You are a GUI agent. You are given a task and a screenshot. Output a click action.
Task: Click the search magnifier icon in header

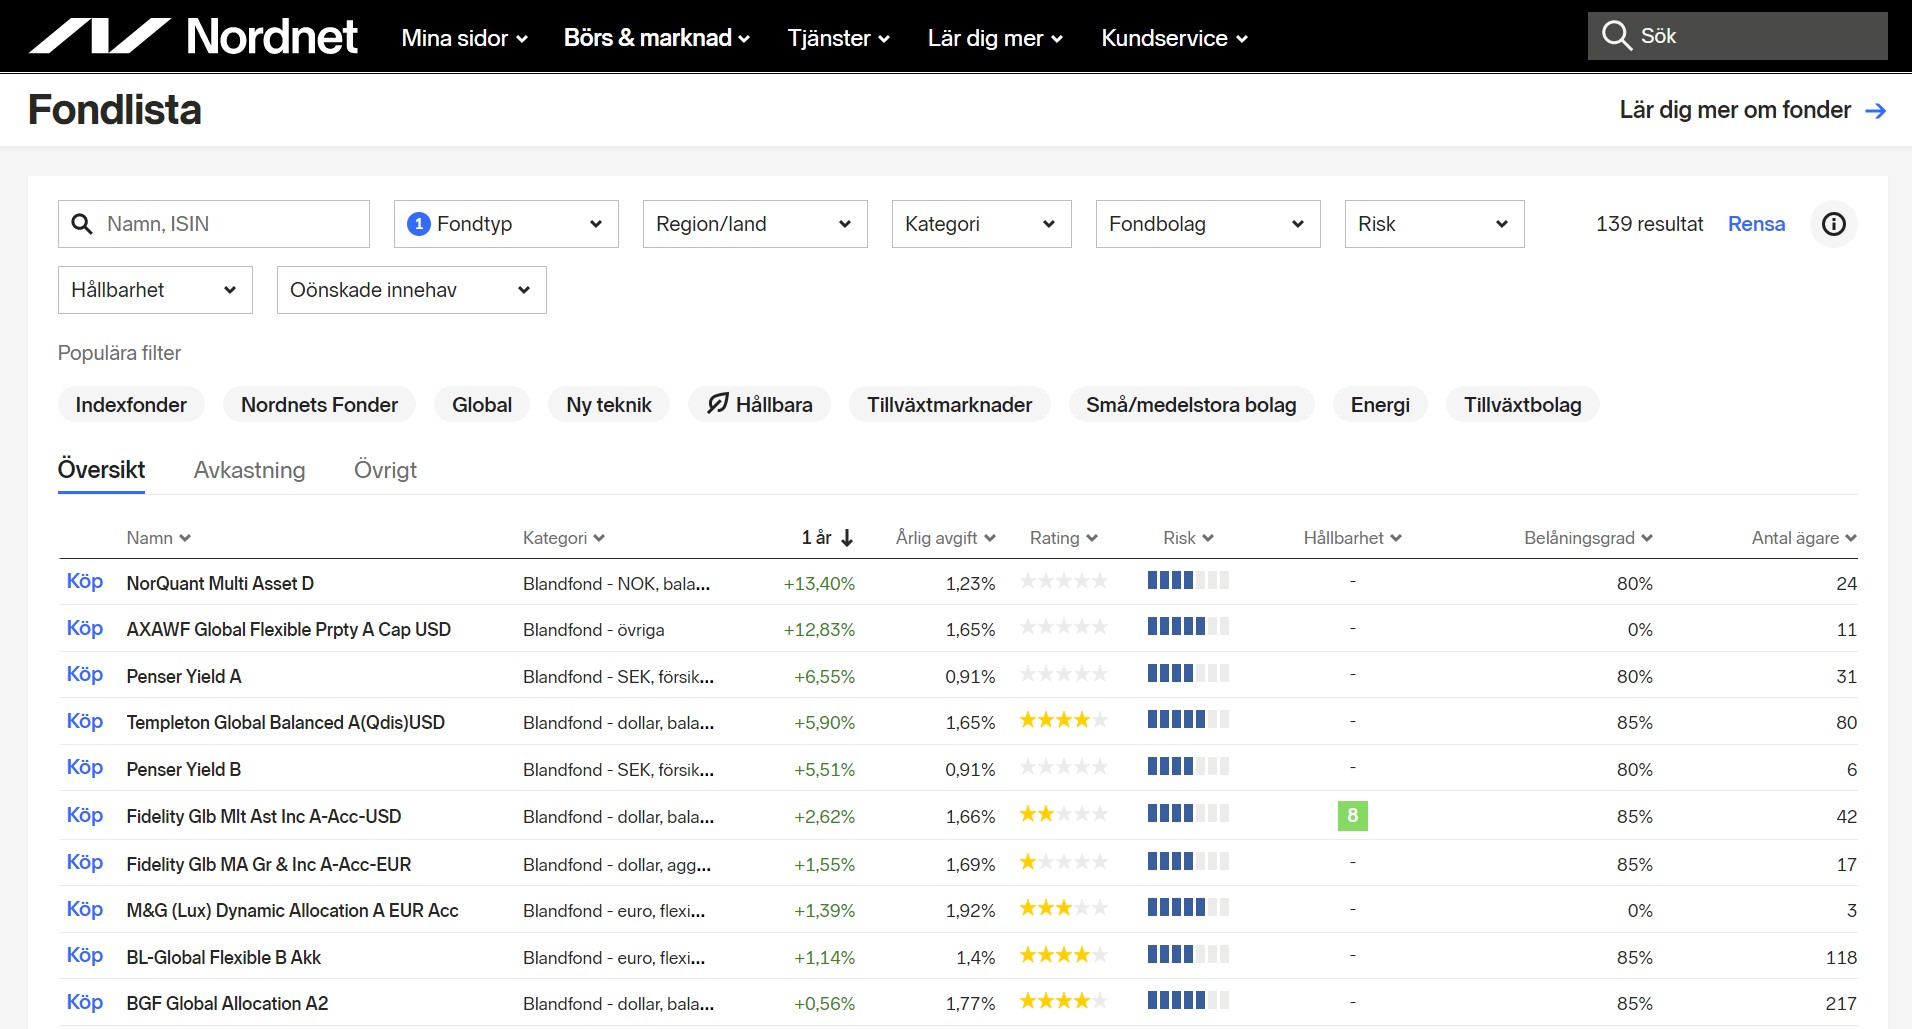[1616, 36]
